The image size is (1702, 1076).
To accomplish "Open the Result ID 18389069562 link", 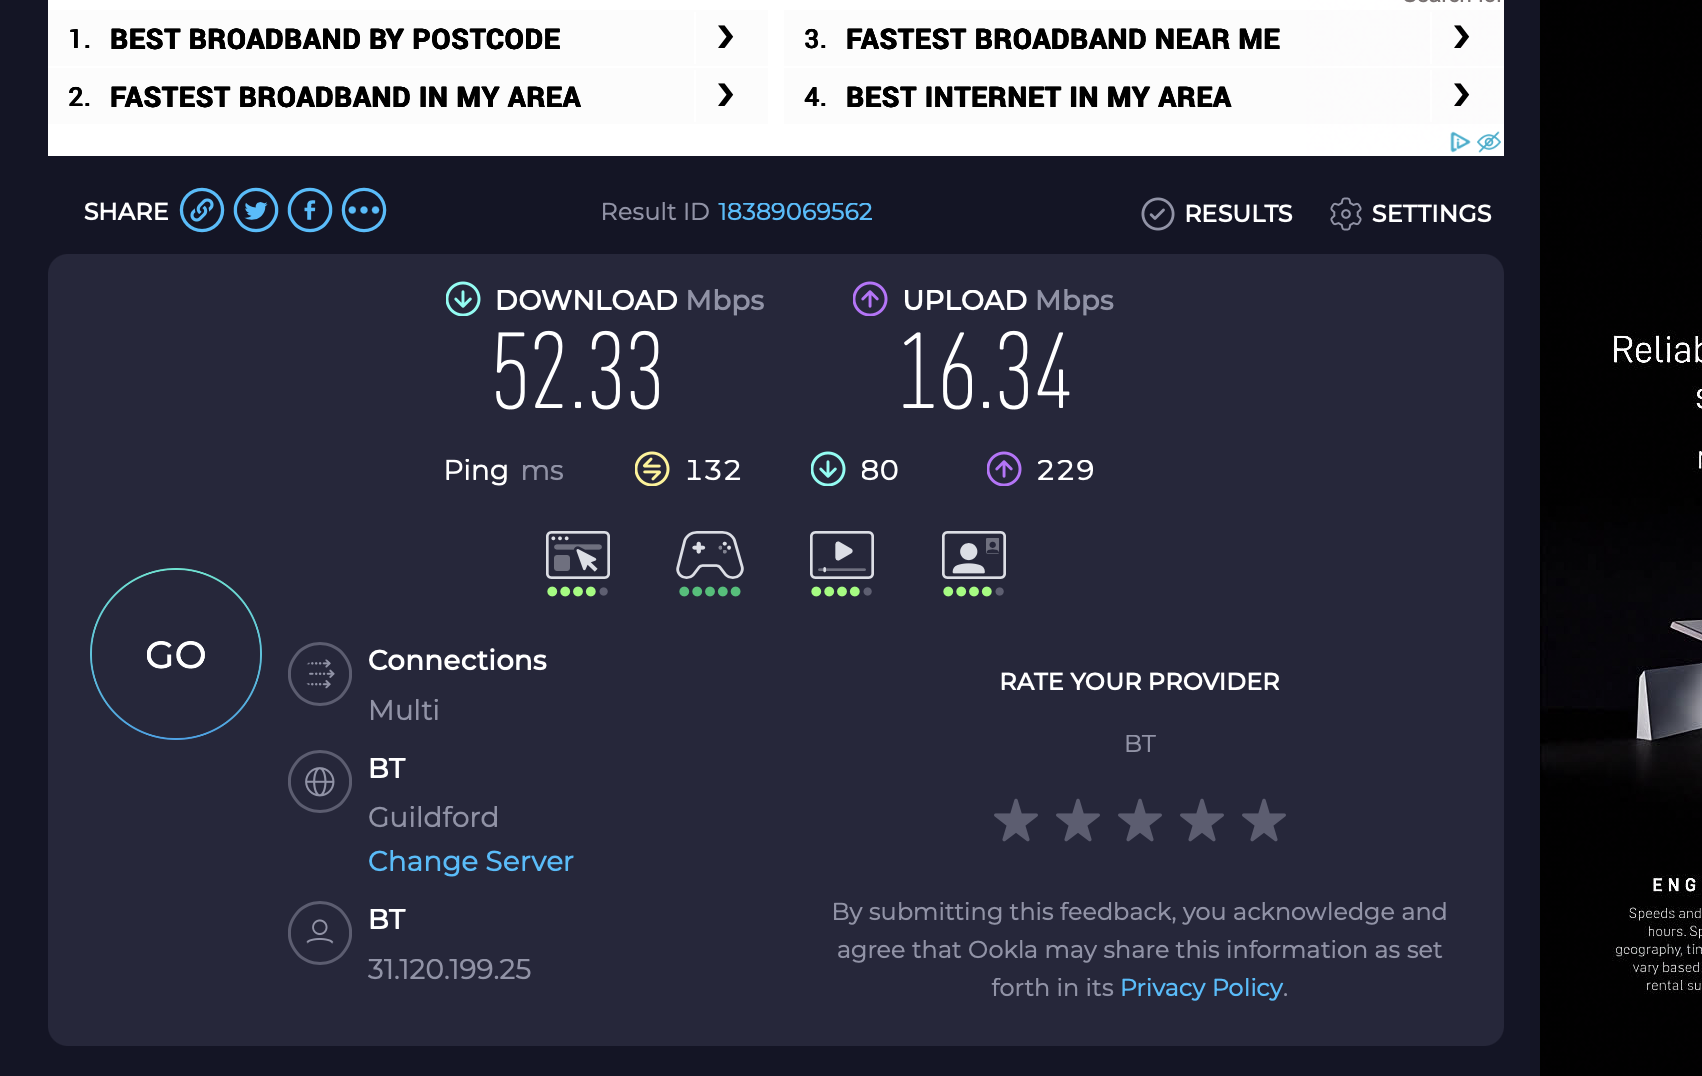I will (794, 212).
